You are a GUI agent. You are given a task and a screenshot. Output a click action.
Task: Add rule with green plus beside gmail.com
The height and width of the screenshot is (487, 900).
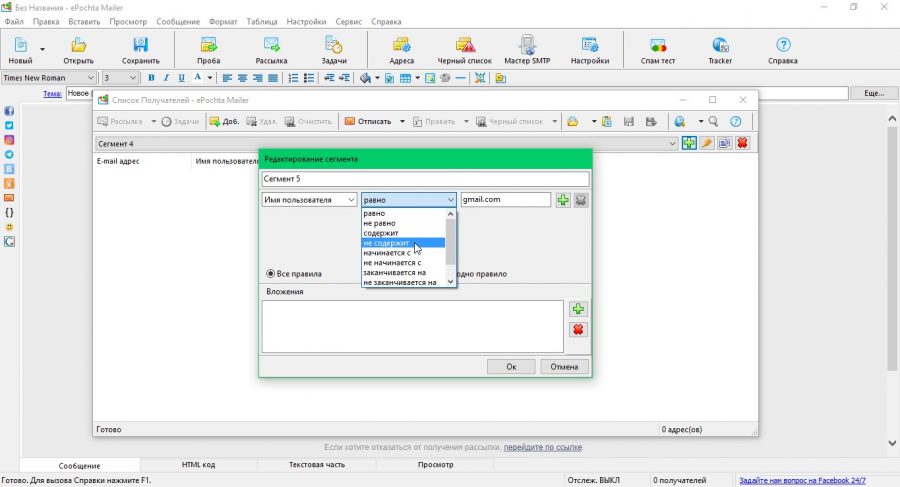click(x=563, y=200)
